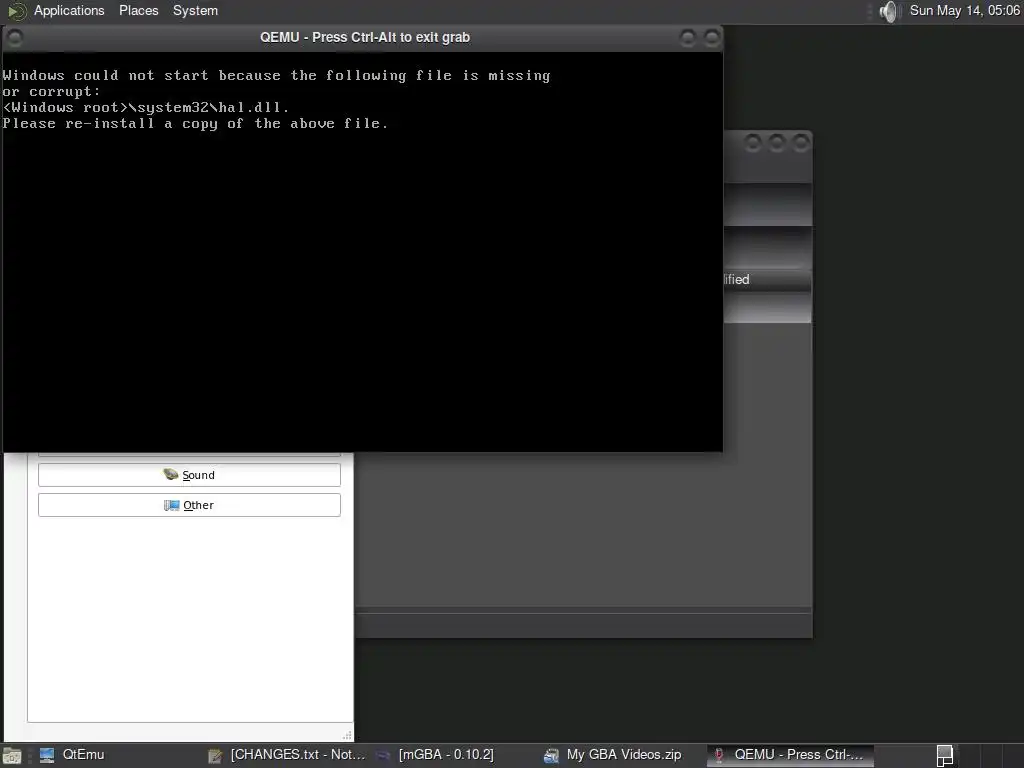Screen dimensions: 1024x768
Task: Open the System menu
Action: click(195, 10)
